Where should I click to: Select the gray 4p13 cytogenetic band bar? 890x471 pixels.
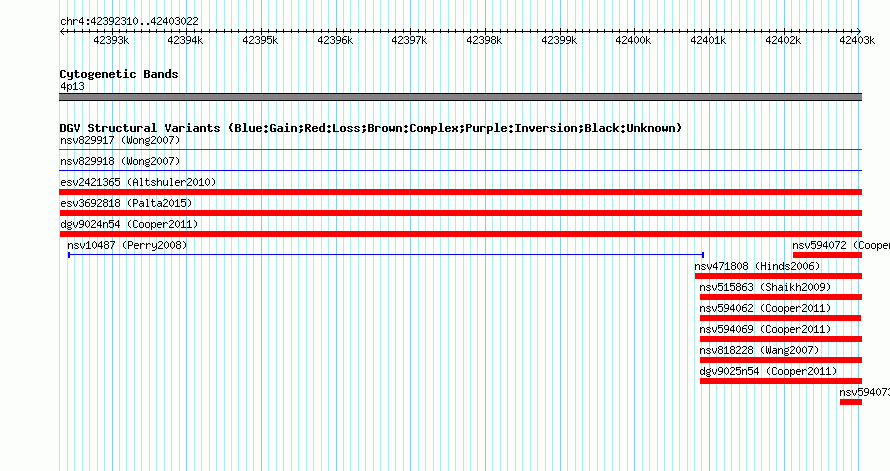(460, 97)
